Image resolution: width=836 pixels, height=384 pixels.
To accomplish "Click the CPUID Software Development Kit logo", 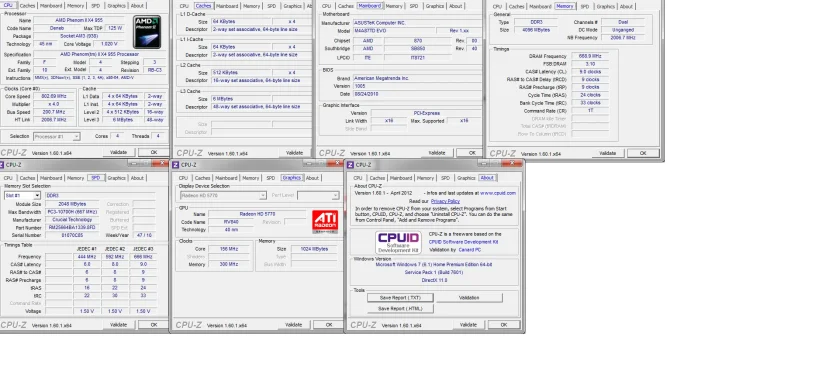I will [398, 243].
